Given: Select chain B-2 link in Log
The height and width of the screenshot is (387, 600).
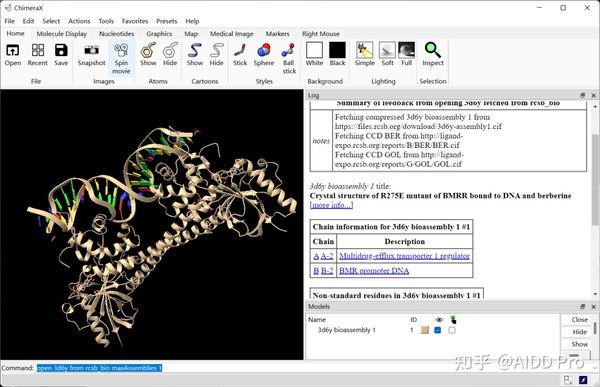Looking at the screenshot, I should pyautogui.click(x=327, y=271).
